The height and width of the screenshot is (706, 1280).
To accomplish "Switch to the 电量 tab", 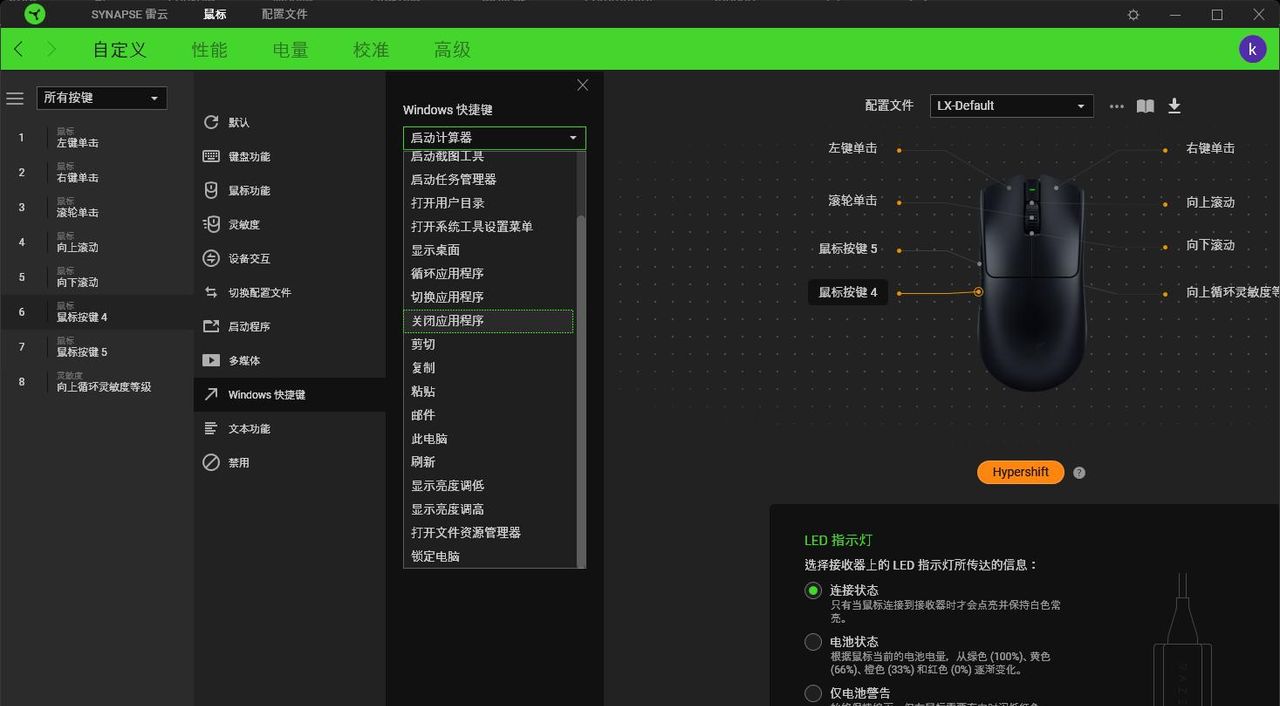I will 291,49.
